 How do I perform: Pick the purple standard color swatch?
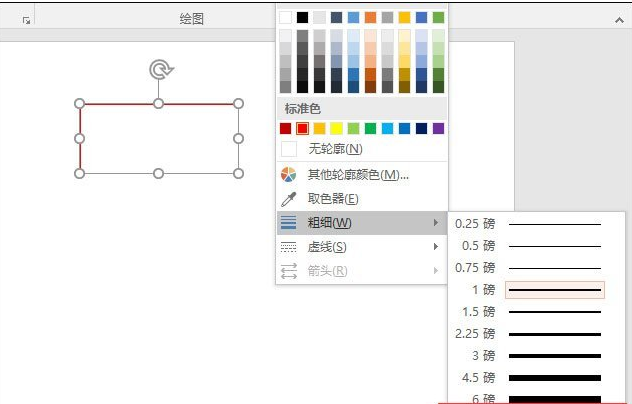click(x=438, y=128)
